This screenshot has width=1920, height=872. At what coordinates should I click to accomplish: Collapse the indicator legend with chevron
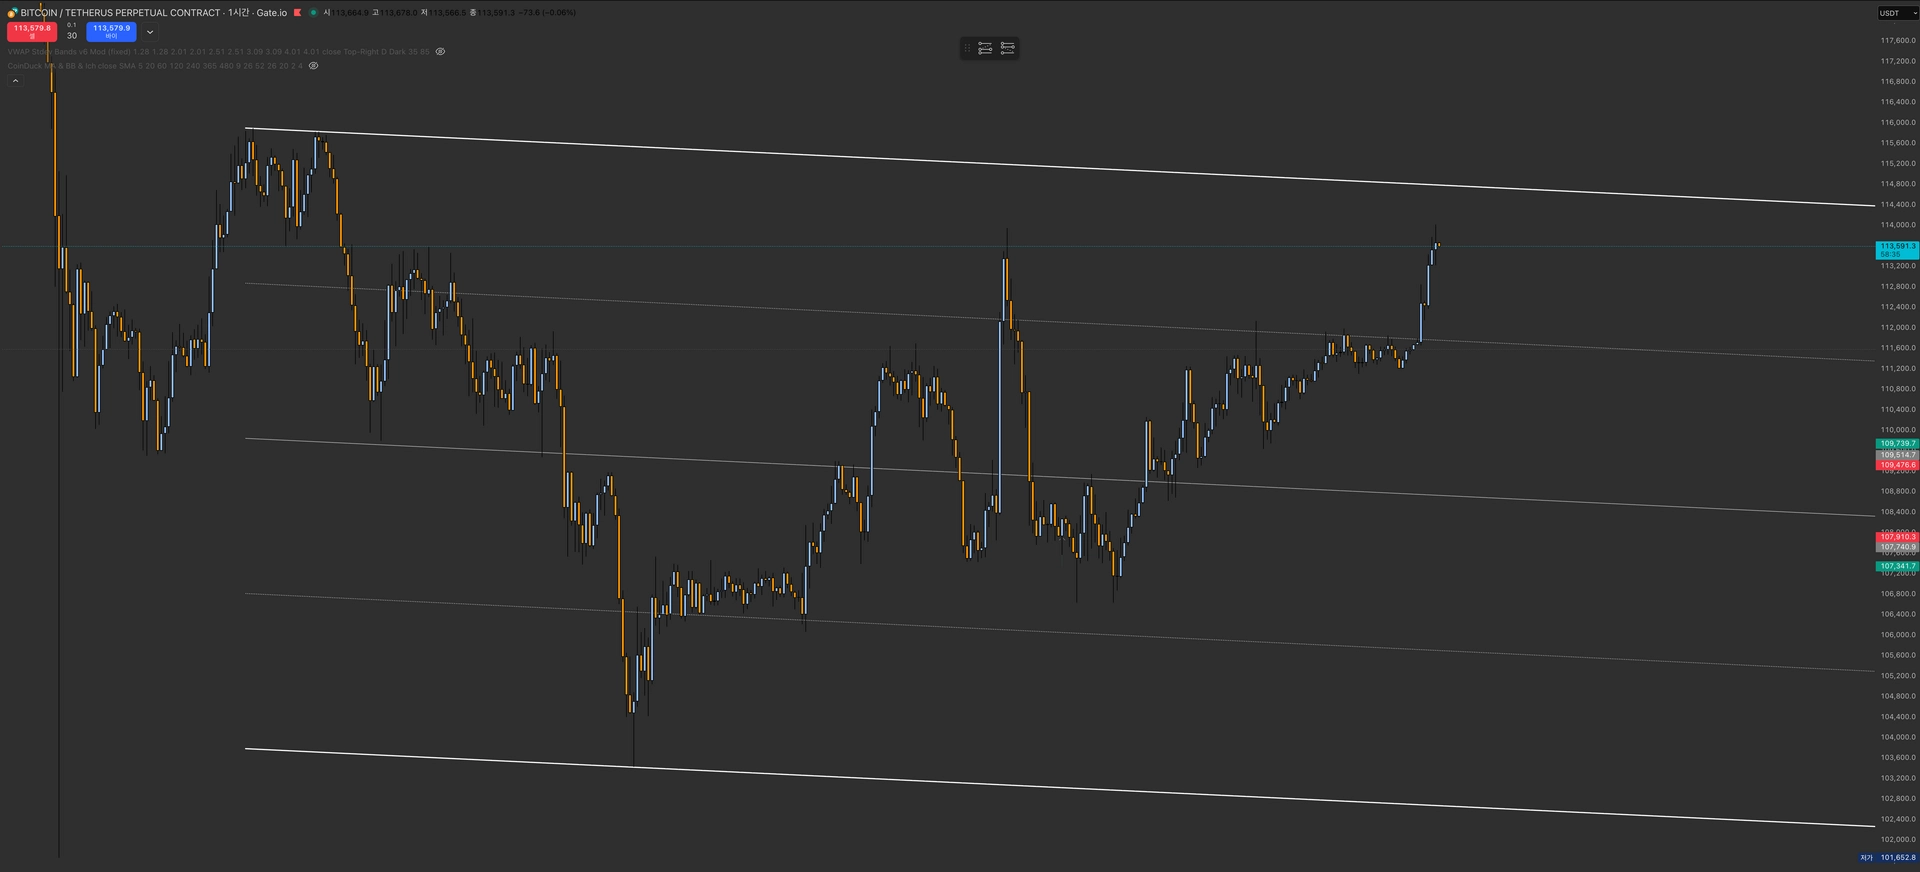[15, 81]
